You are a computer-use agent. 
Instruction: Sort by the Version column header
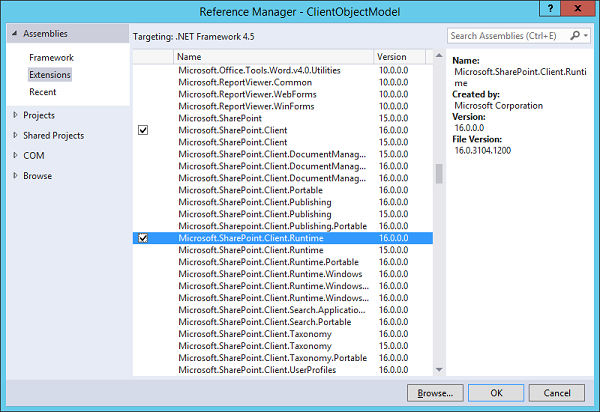point(399,57)
